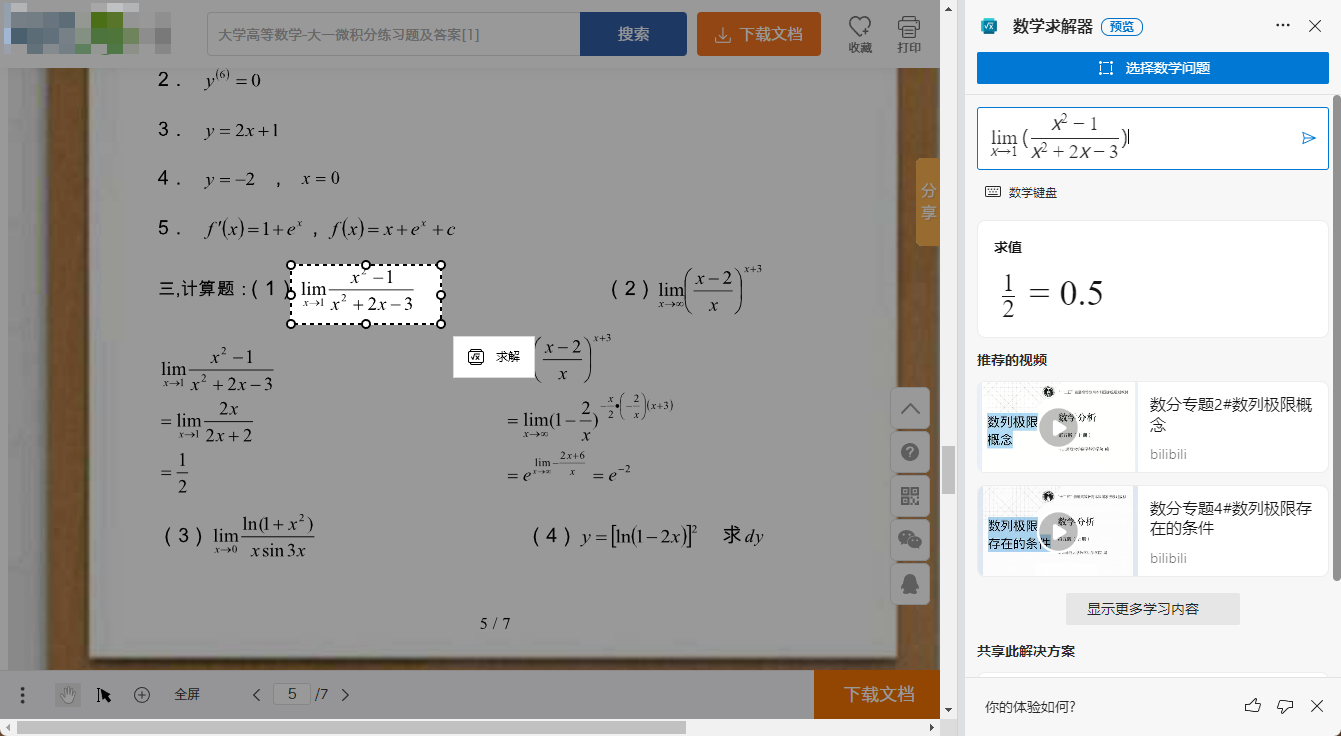Share the page via the WeChat icon
The image size is (1341, 736).
pyautogui.click(x=910, y=540)
